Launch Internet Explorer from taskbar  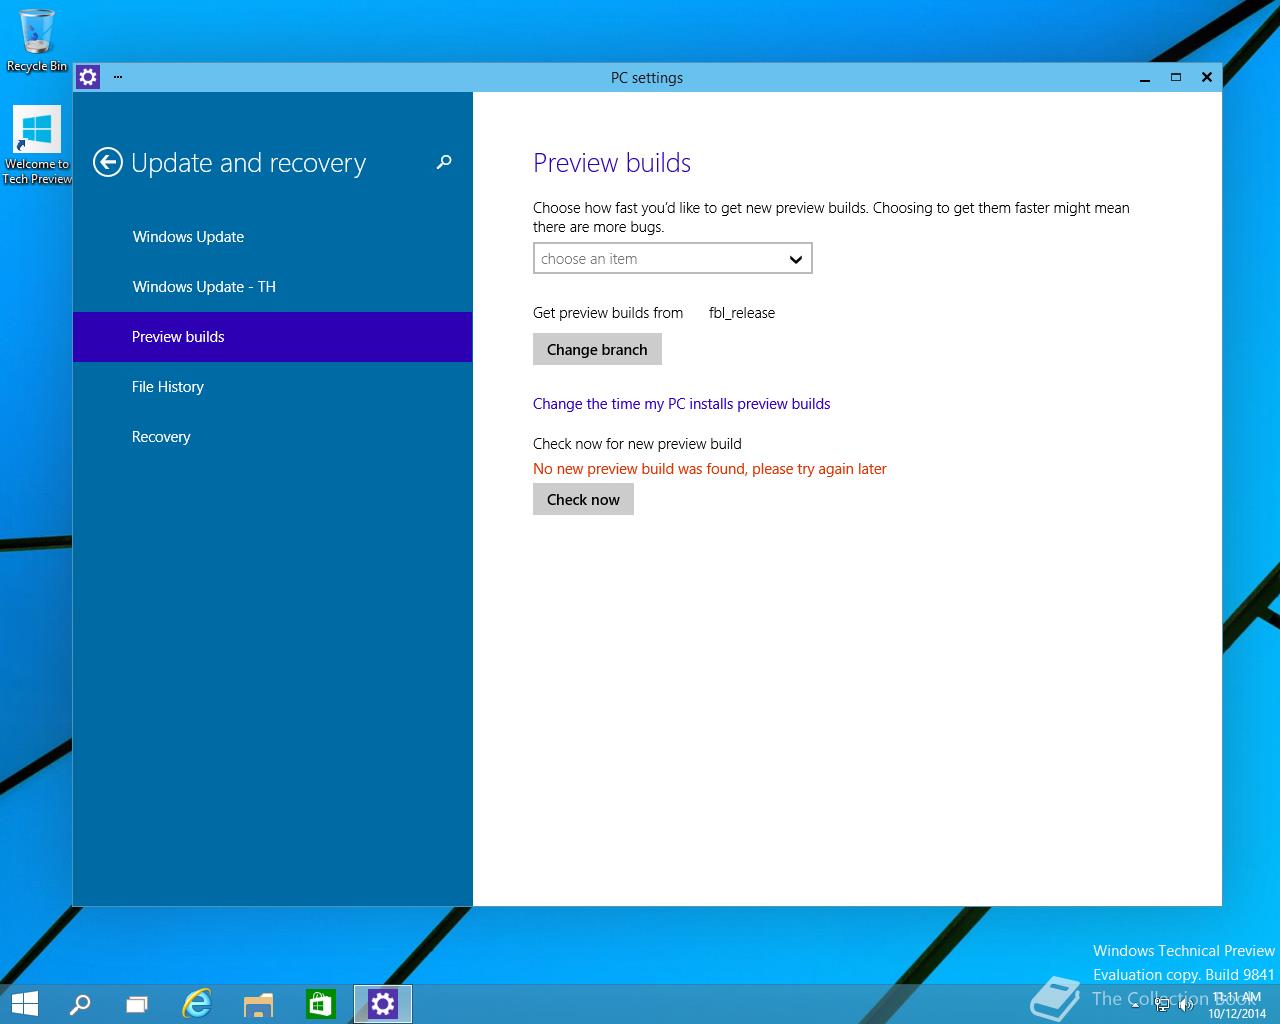point(197,1004)
